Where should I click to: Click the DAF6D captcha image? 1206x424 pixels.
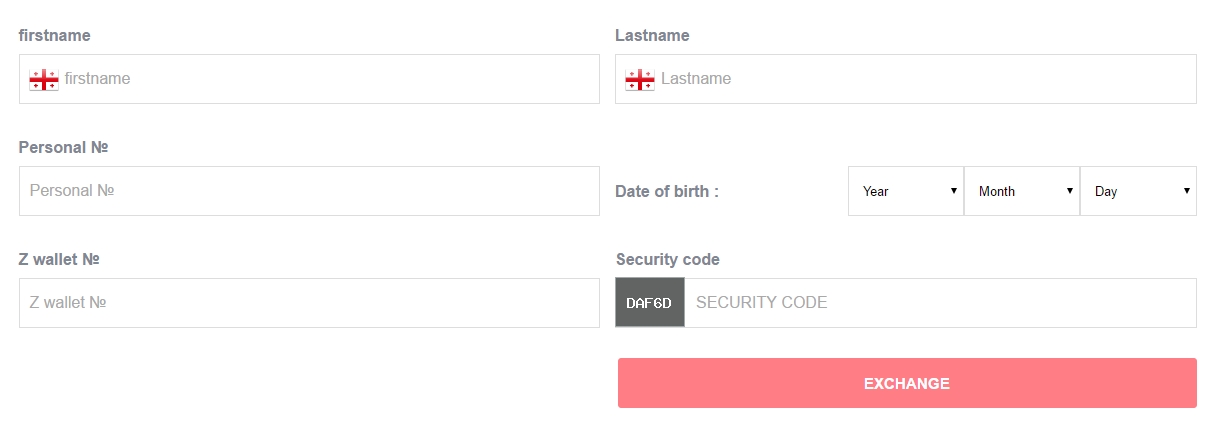(650, 303)
